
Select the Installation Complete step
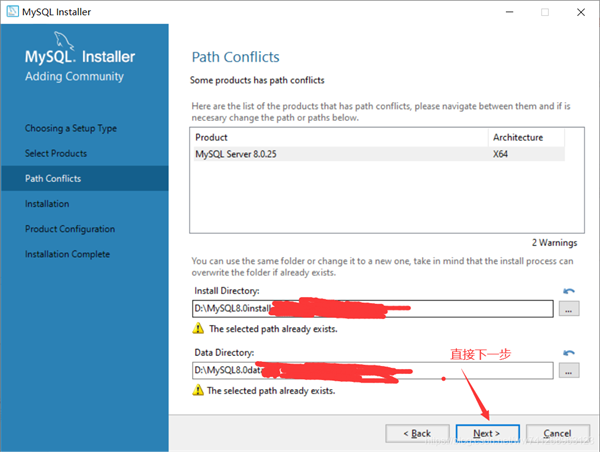pos(67,254)
